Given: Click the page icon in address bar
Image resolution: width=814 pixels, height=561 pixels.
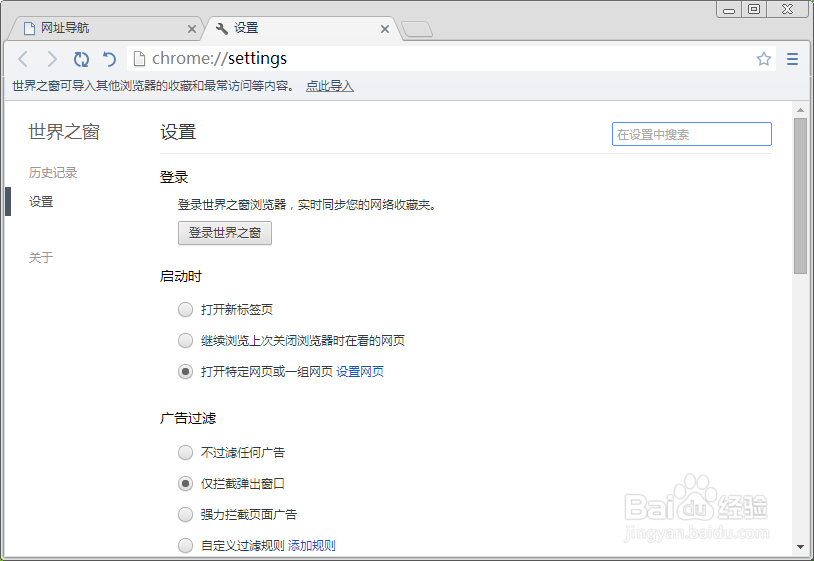Looking at the screenshot, I should coord(139,59).
